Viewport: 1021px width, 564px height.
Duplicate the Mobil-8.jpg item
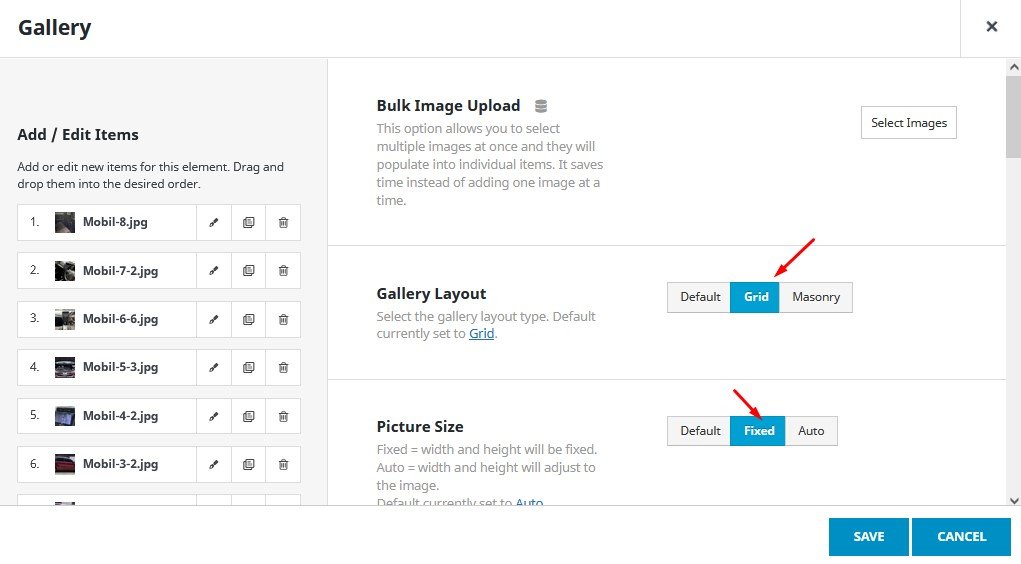pos(248,222)
